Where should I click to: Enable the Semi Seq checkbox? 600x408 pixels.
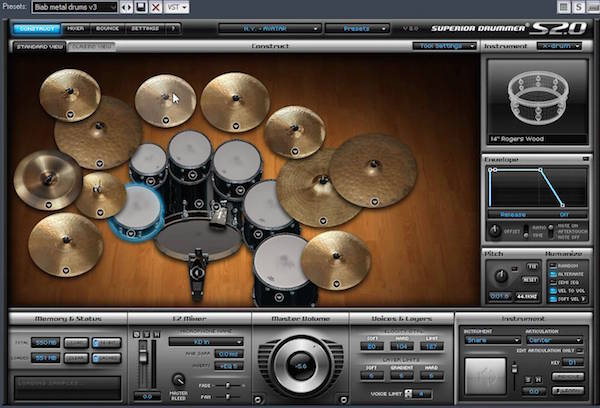(553, 282)
